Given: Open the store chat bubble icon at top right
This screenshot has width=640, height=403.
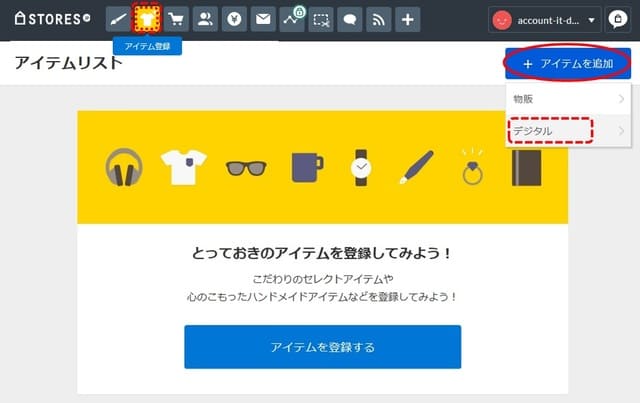Looking at the screenshot, I should click(x=618, y=19).
